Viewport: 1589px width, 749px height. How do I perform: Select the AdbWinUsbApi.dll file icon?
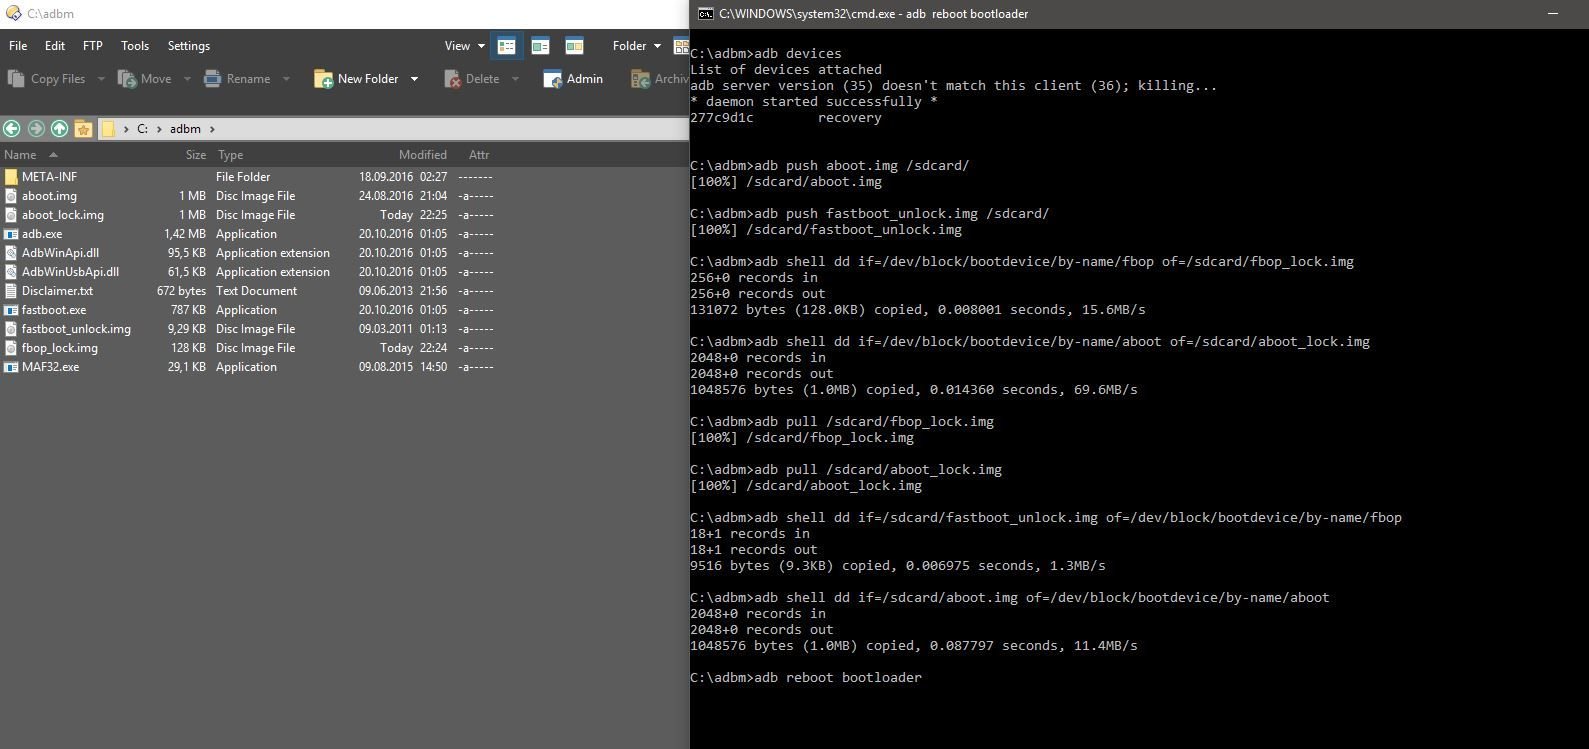click(x=11, y=272)
